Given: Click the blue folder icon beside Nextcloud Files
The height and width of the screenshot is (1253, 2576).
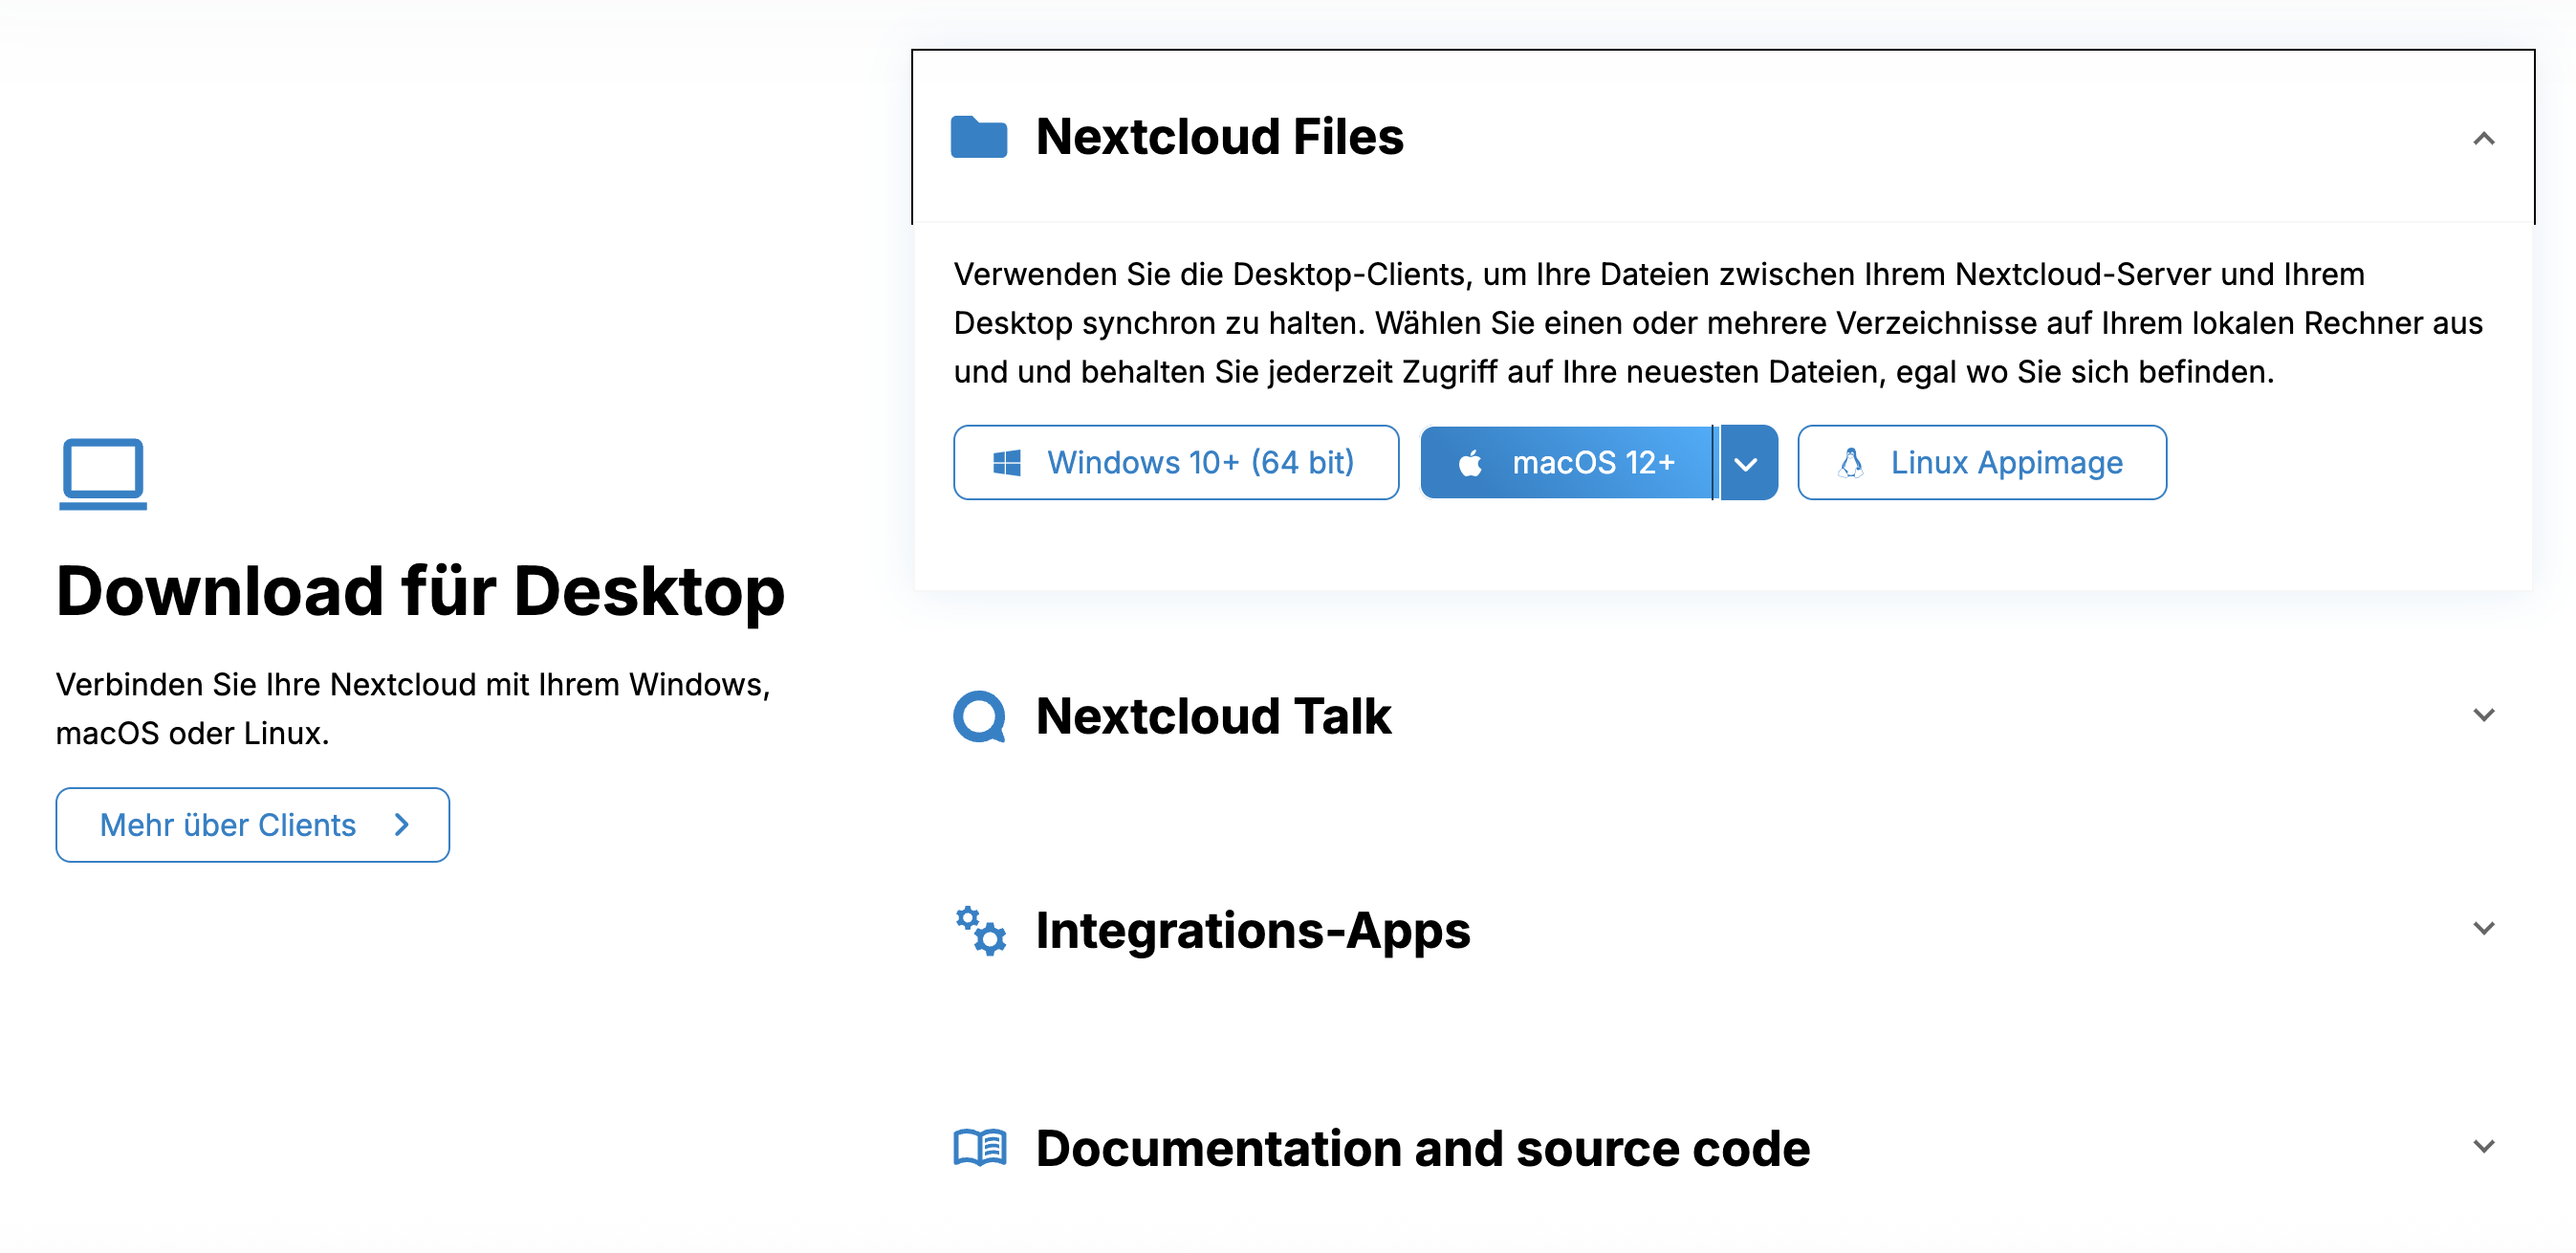Looking at the screenshot, I should 978,137.
